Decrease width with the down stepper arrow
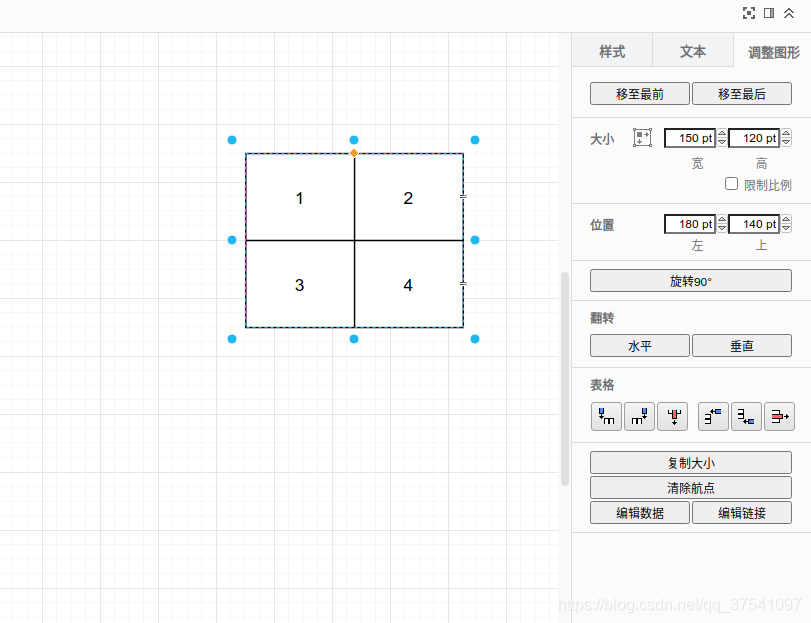Screen dimensions: 811x623 tap(722, 142)
